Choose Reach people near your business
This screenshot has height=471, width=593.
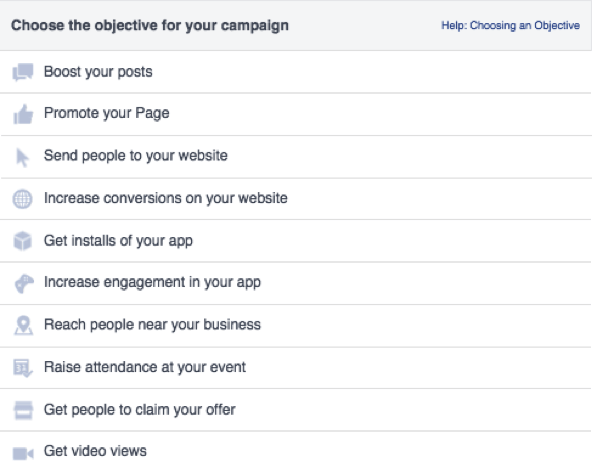296,325
